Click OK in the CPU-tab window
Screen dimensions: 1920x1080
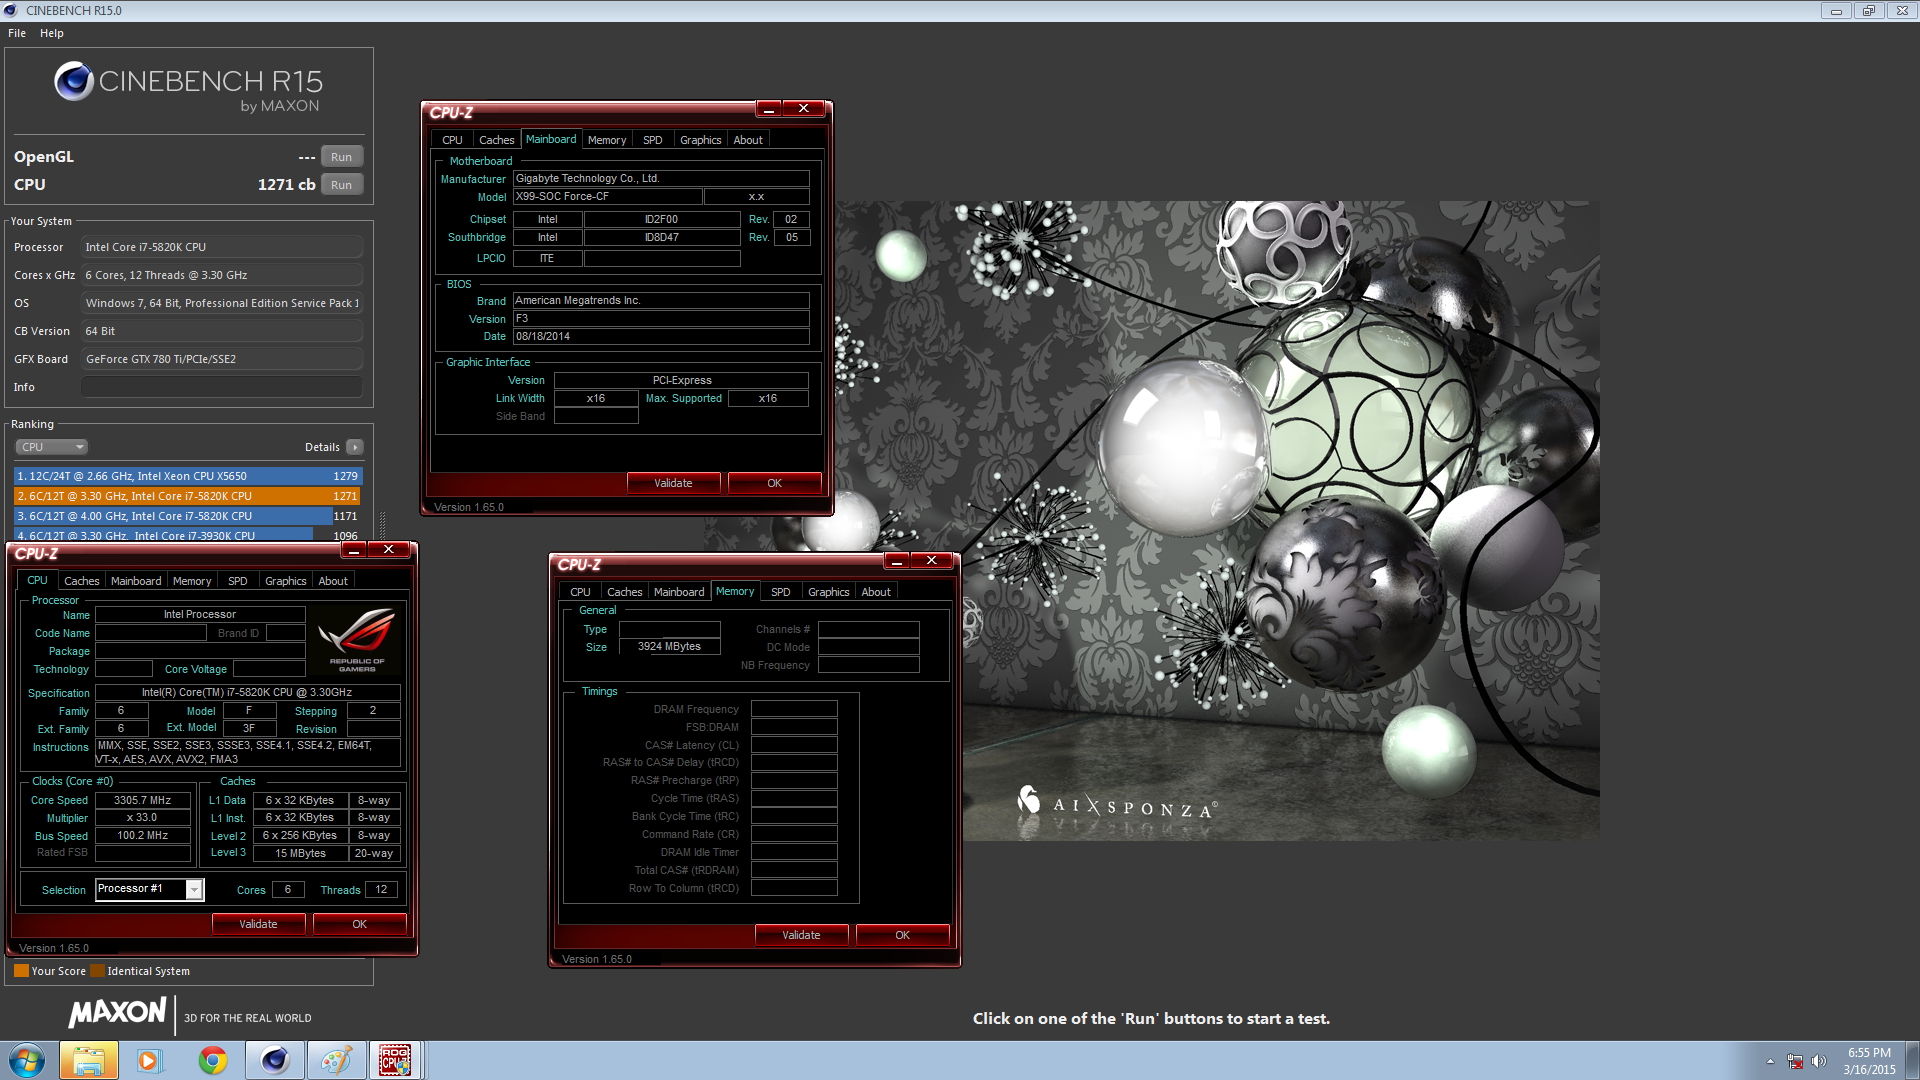[359, 924]
